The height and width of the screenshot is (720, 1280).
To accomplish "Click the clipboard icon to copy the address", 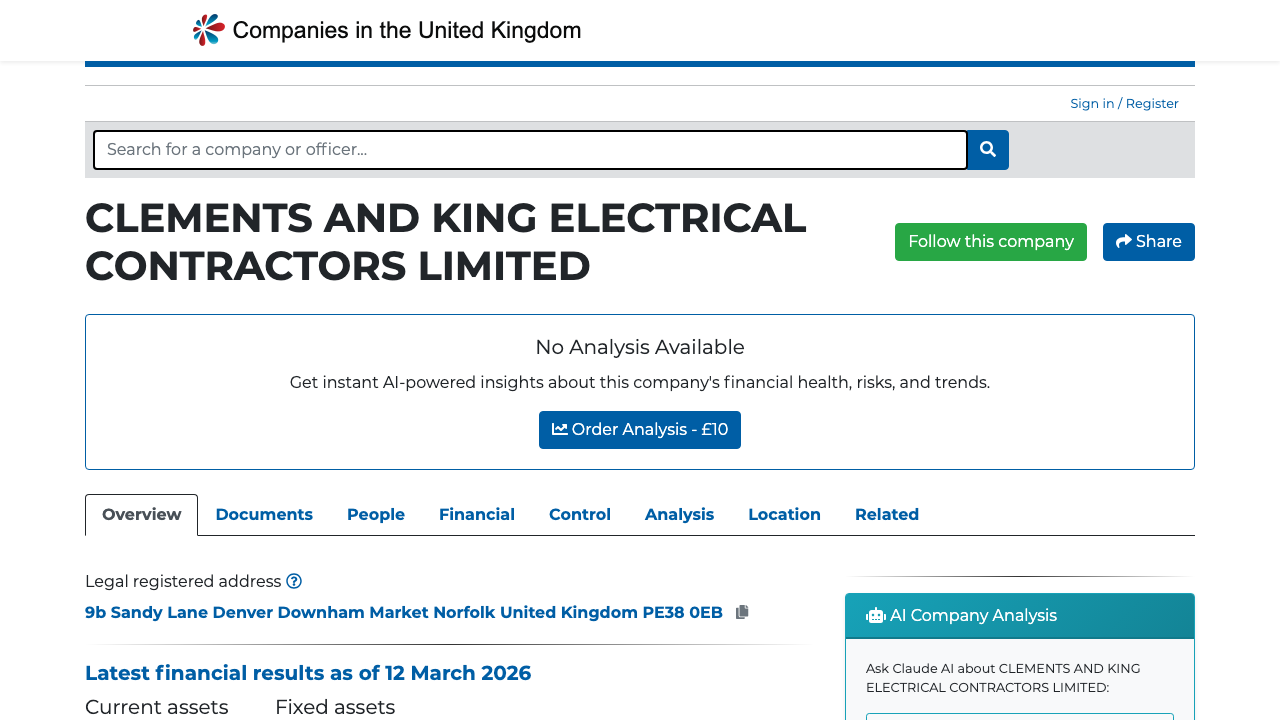I will pos(742,611).
